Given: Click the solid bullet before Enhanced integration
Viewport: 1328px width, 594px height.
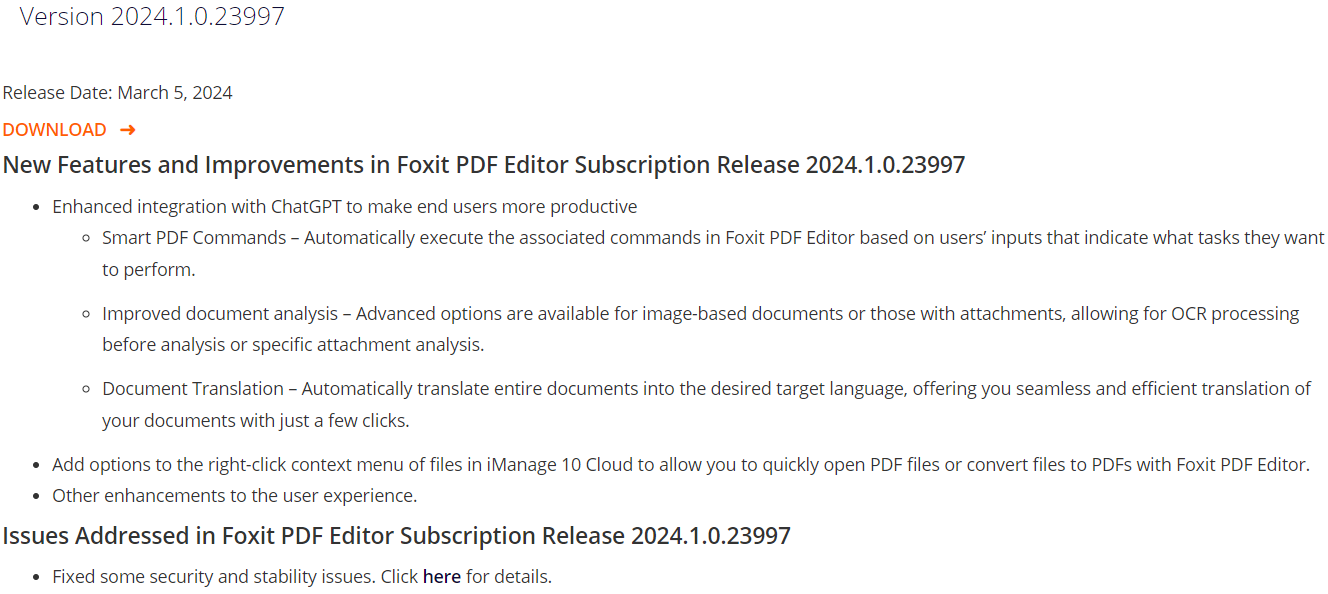Looking at the screenshot, I should click(x=37, y=208).
